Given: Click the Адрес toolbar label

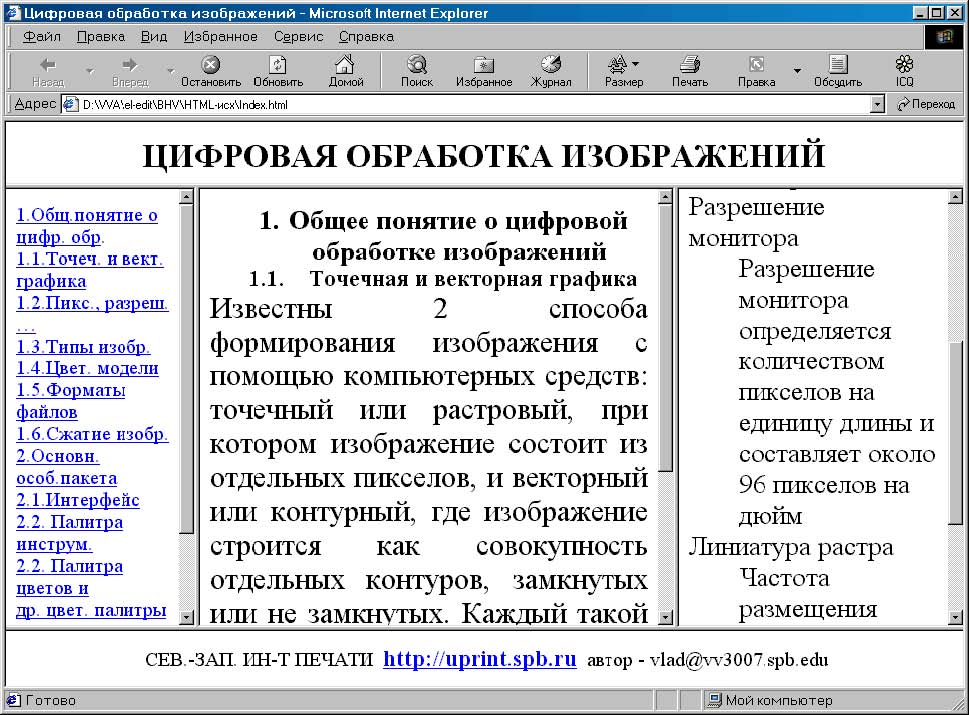Looking at the screenshot, I should (35, 104).
